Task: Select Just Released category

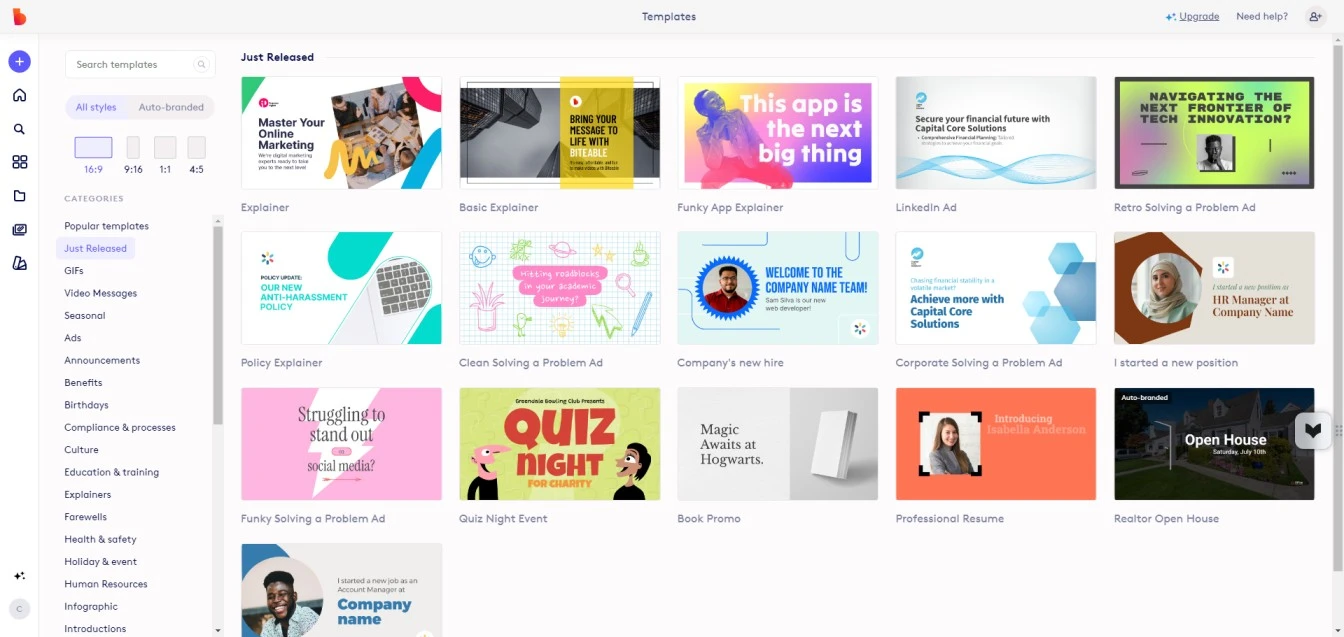Action: click(95, 248)
